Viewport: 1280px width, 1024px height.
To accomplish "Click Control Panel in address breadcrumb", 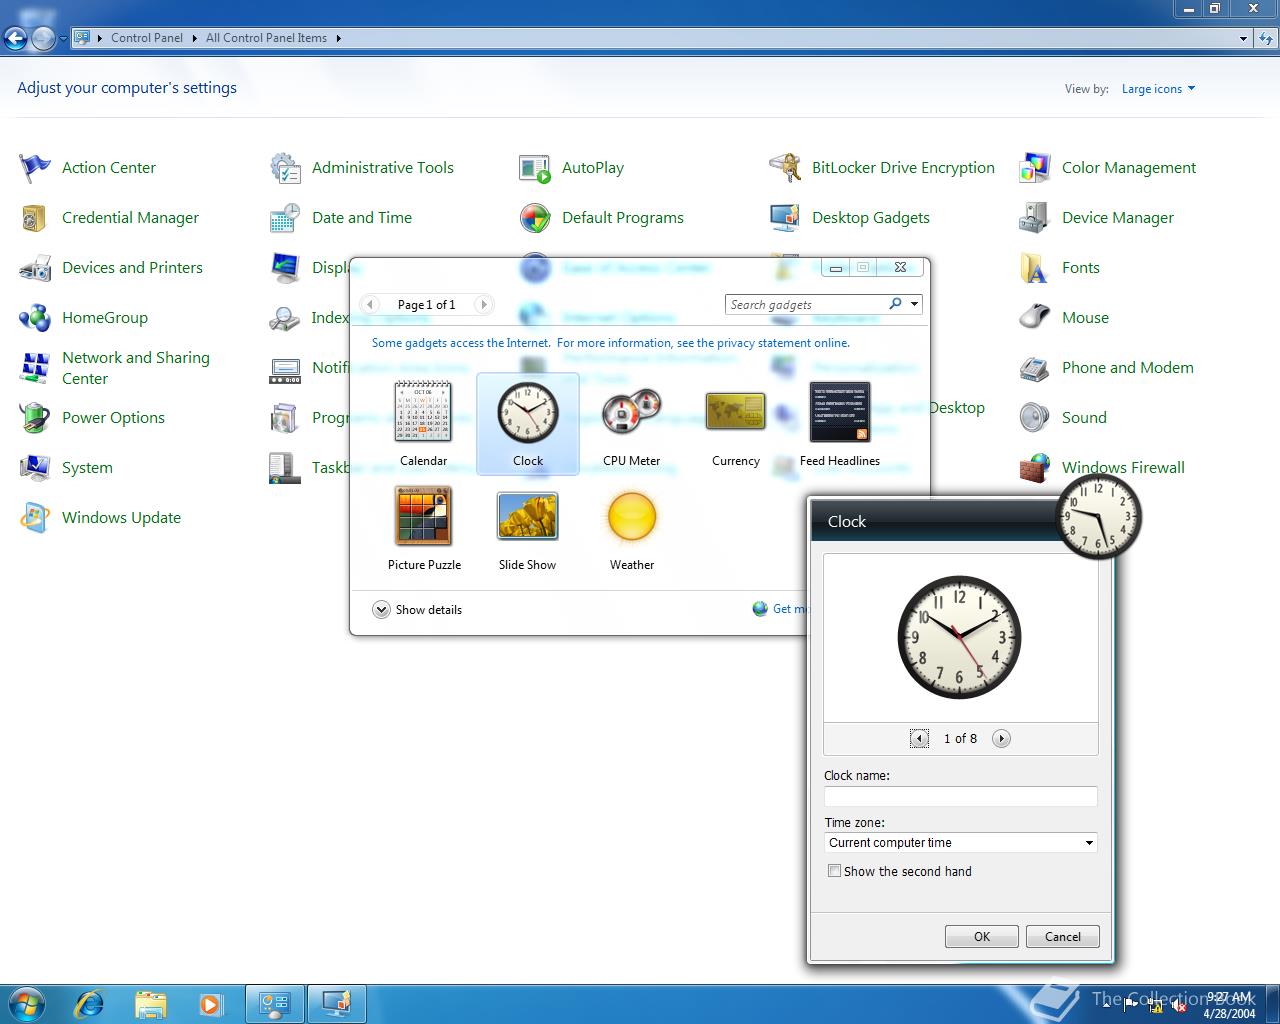I will [147, 38].
